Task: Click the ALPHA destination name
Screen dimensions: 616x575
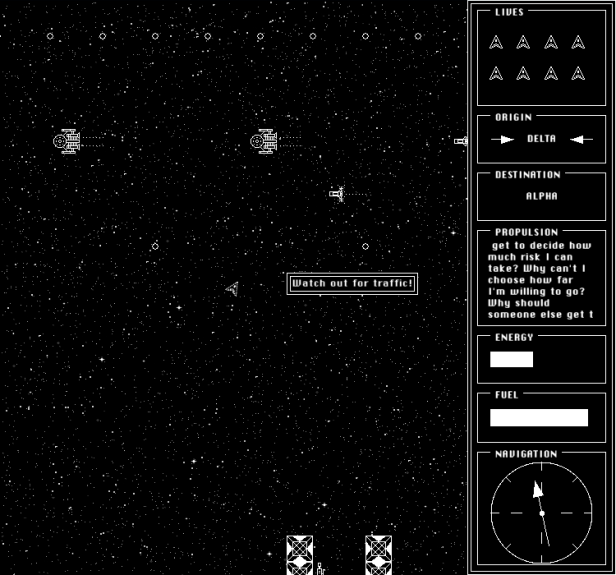Action: (x=541, y=196)
